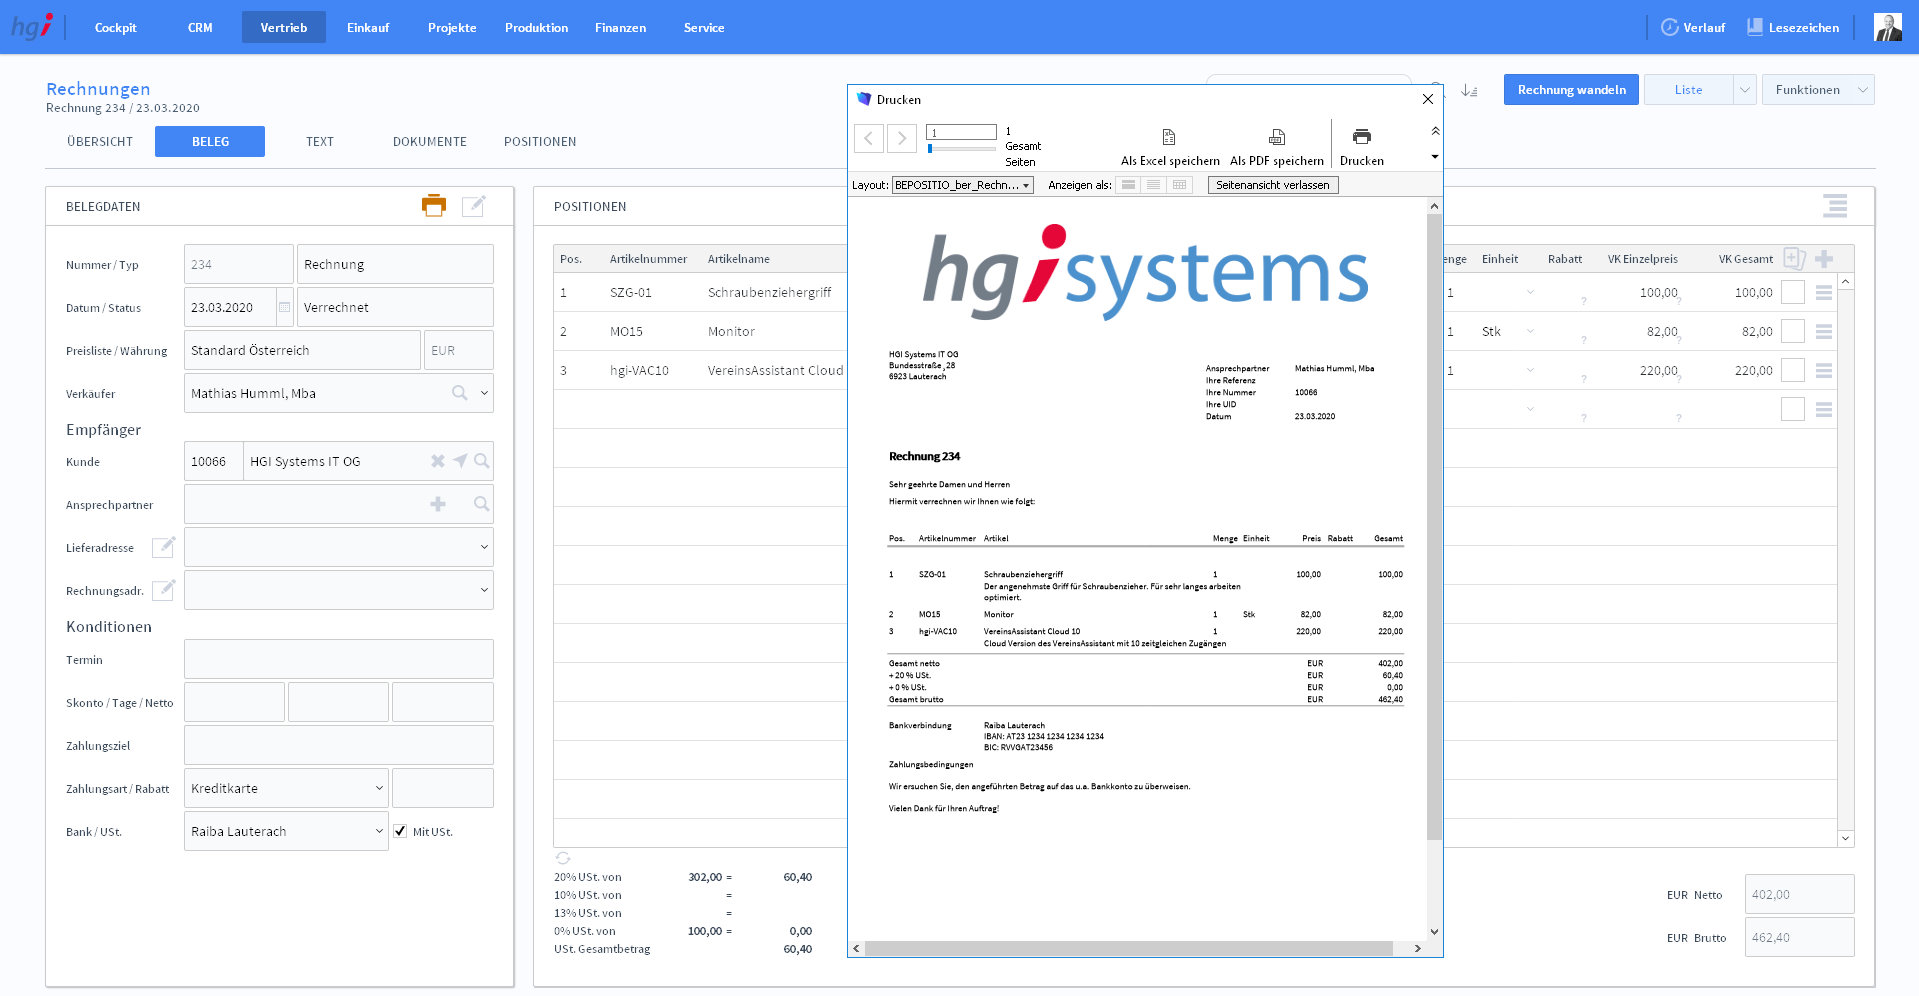The width and height of the screenshot is (1919, 996).
Task: Click Seitenansicht verlassen button
Action: pyautogui.click(x=1272, y=185)
